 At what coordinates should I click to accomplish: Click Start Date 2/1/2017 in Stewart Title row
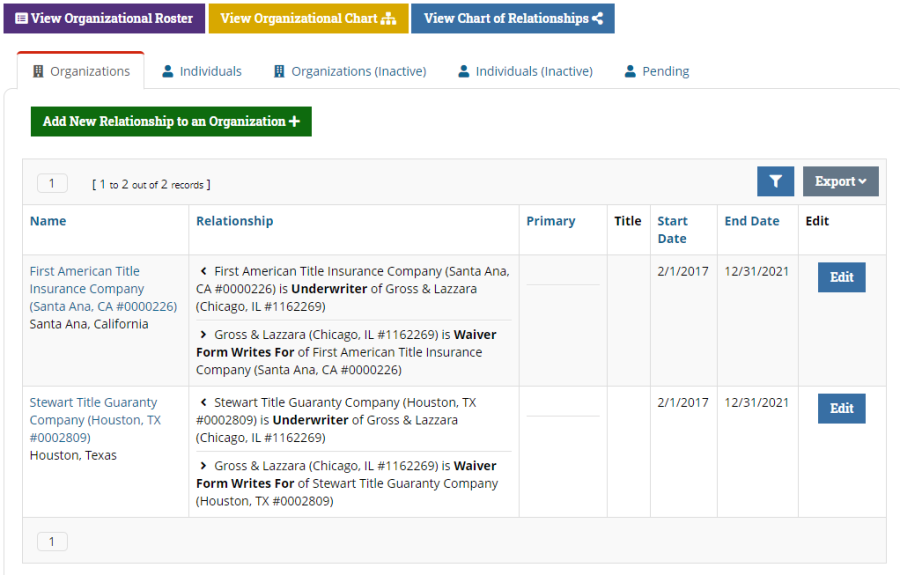click(x=683, y=403)
